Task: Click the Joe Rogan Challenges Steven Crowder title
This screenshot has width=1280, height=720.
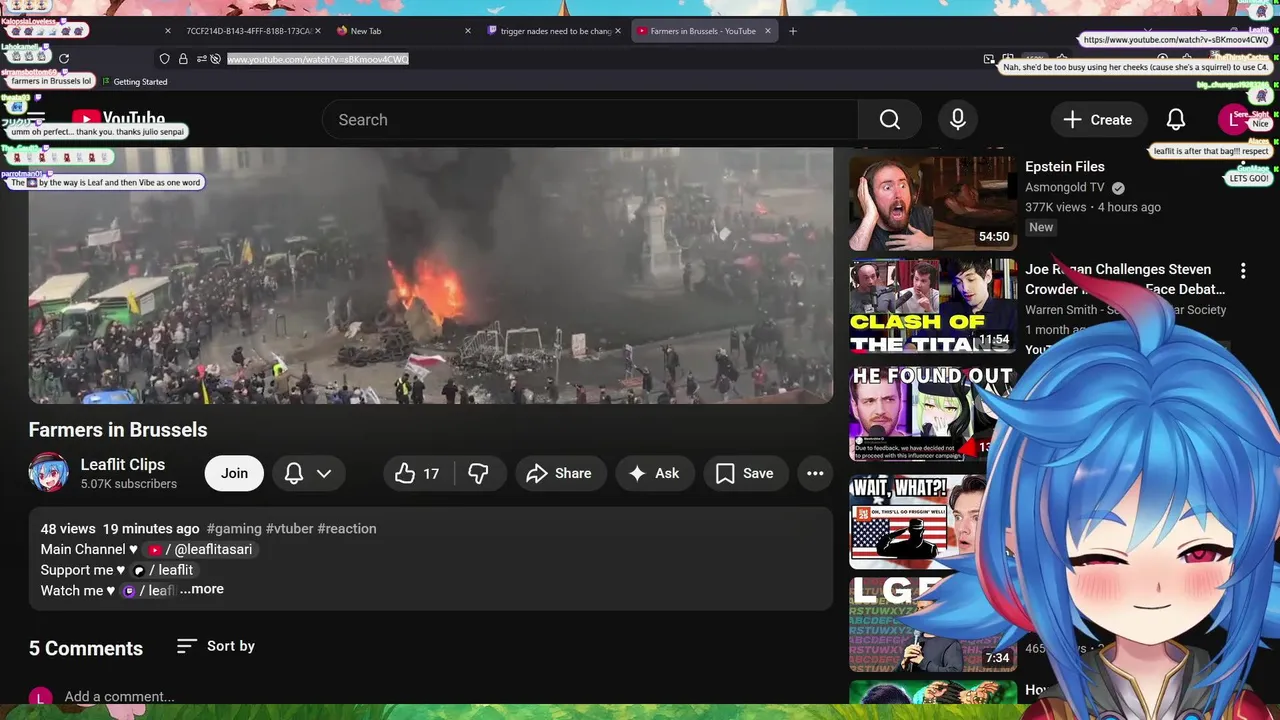Action: point(1125,279)
